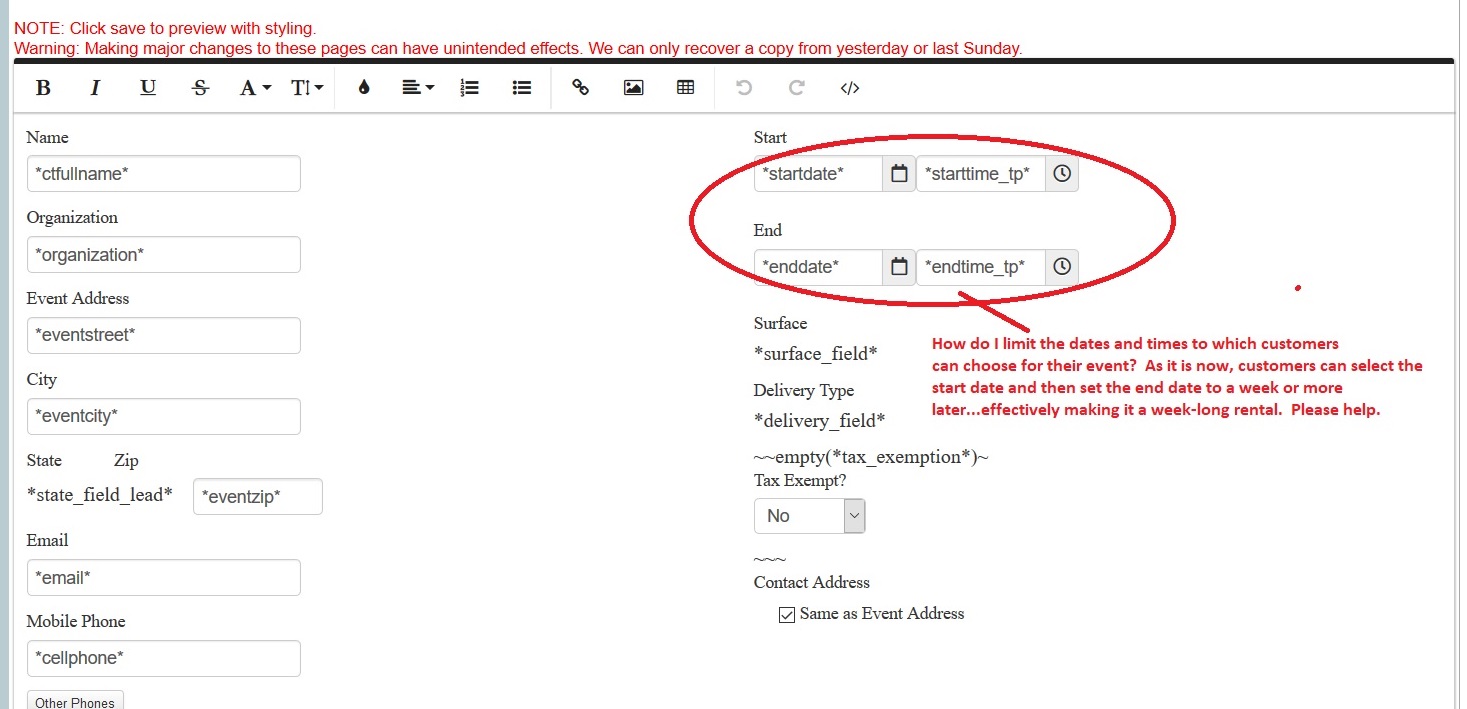Viewport: 1467px width, 709px height.
Task: Apply strikethrough formatting
Action: point(200,88)
